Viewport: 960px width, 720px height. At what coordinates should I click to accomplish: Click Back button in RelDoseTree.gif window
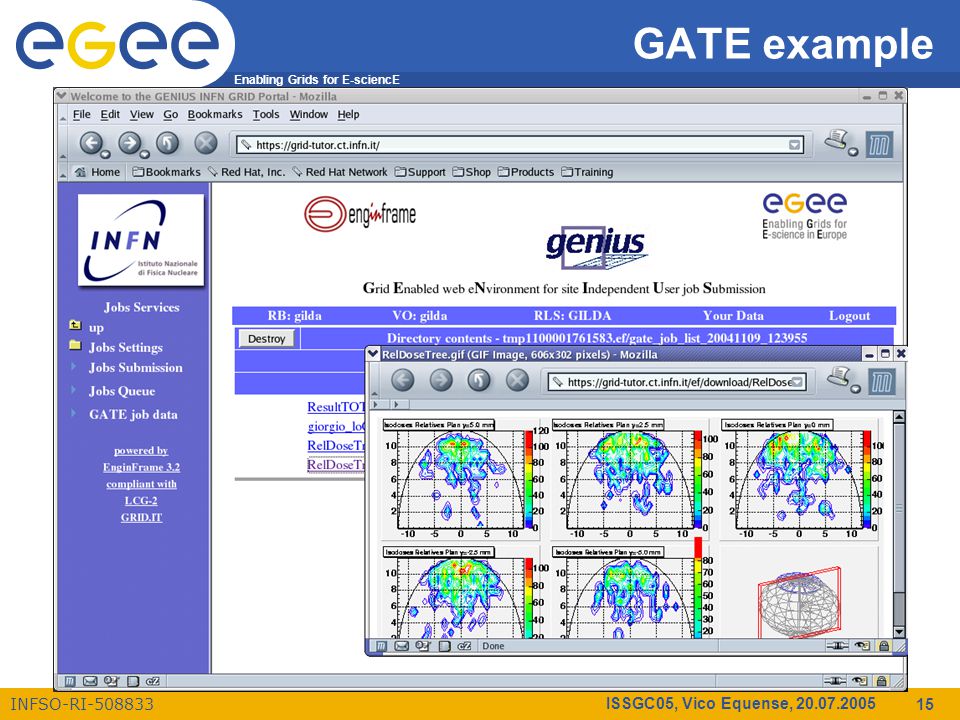click(x=402, y=380)
